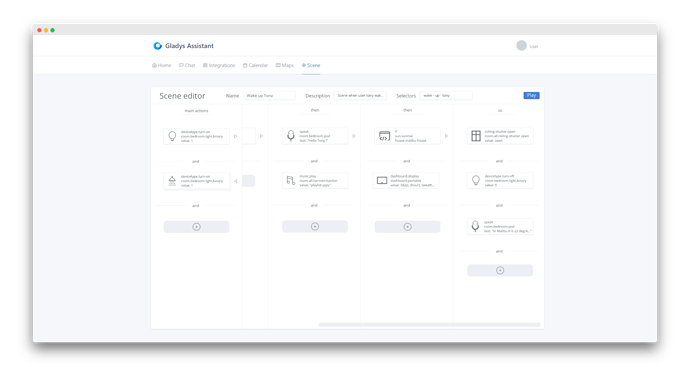Expand arrow beside Hello Tony speak card
Image resolution: width=690 pixels, height=367 pixels.
pyautogui.click(x=354, y=136)
